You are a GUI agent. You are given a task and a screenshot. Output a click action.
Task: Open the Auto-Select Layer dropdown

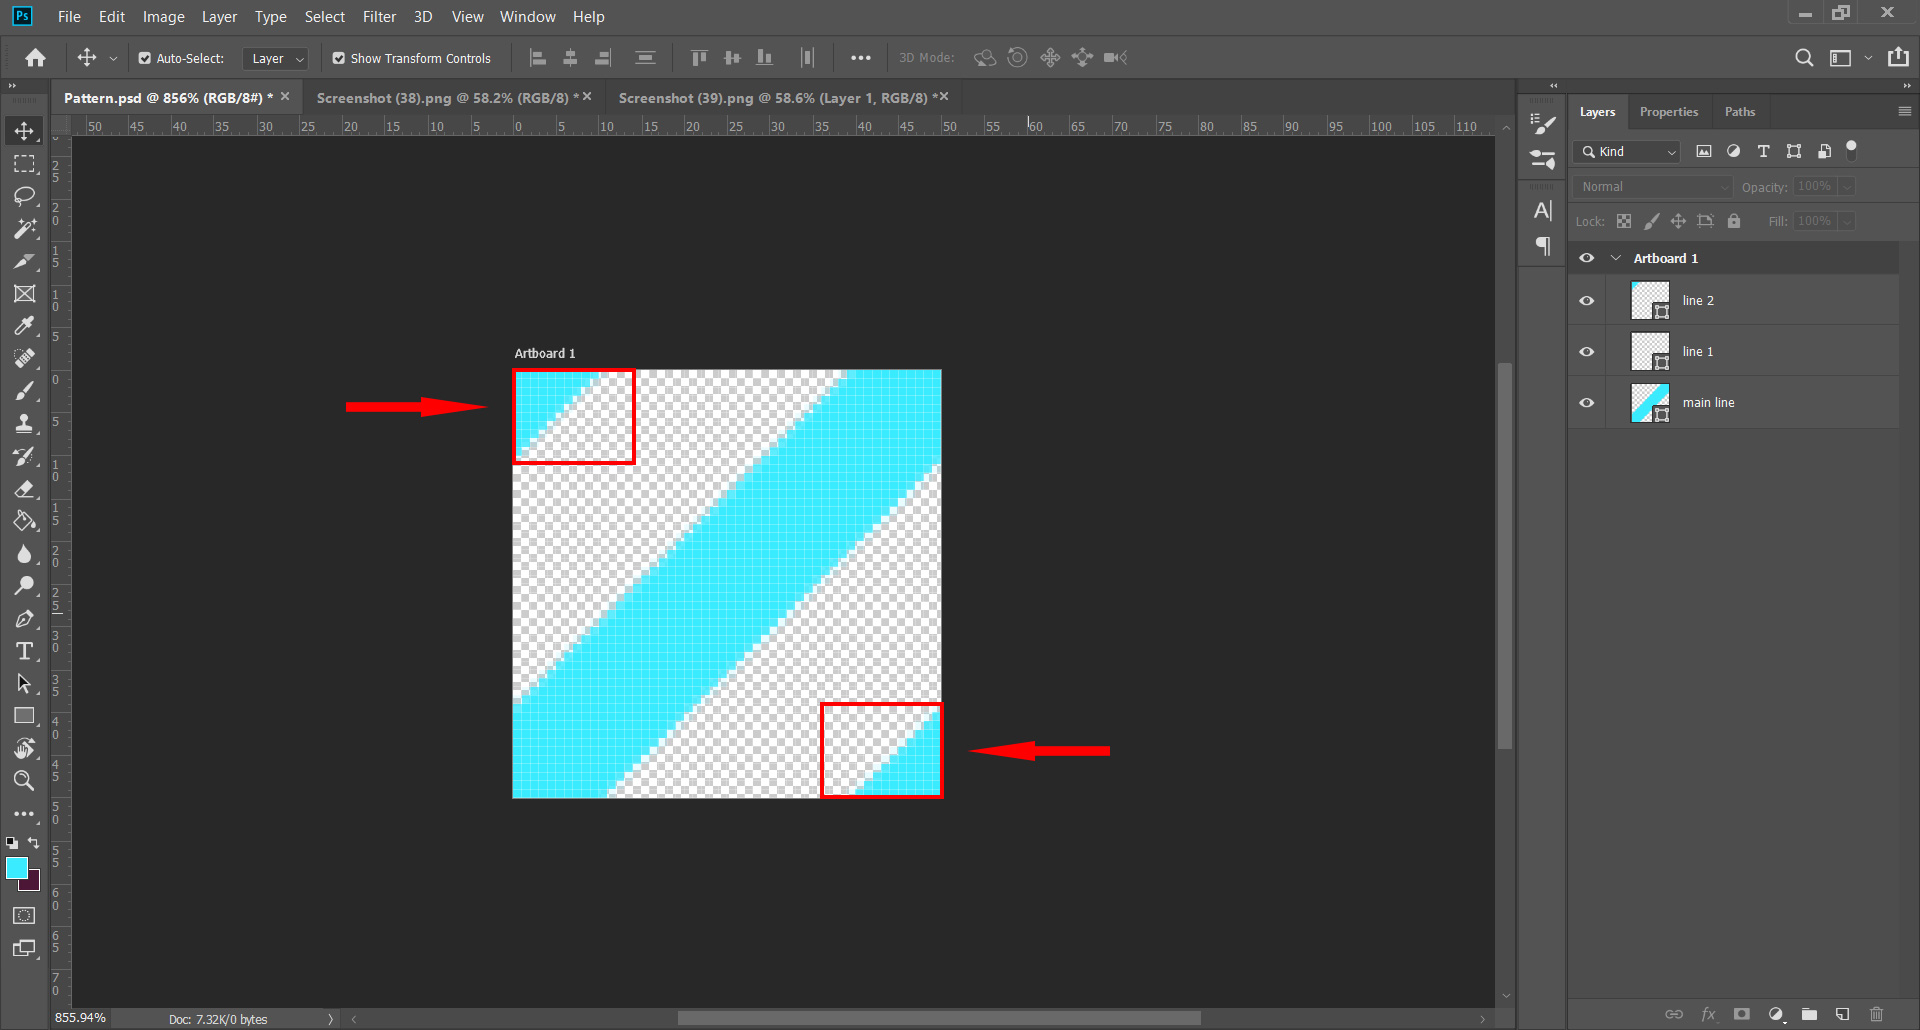pos(275,59)
